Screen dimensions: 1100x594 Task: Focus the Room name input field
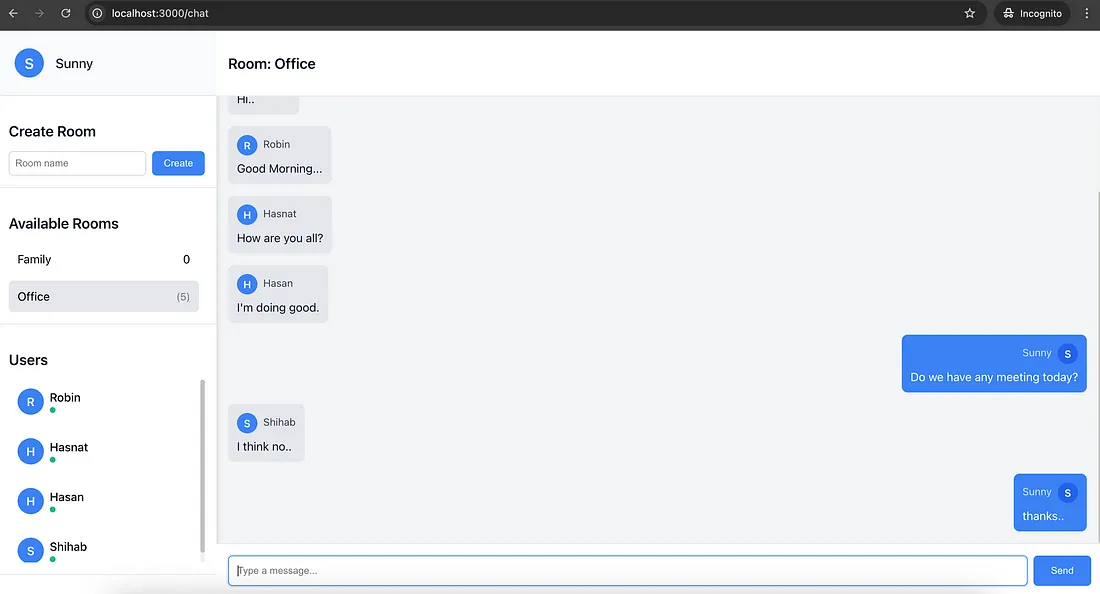tap(77, 164)
